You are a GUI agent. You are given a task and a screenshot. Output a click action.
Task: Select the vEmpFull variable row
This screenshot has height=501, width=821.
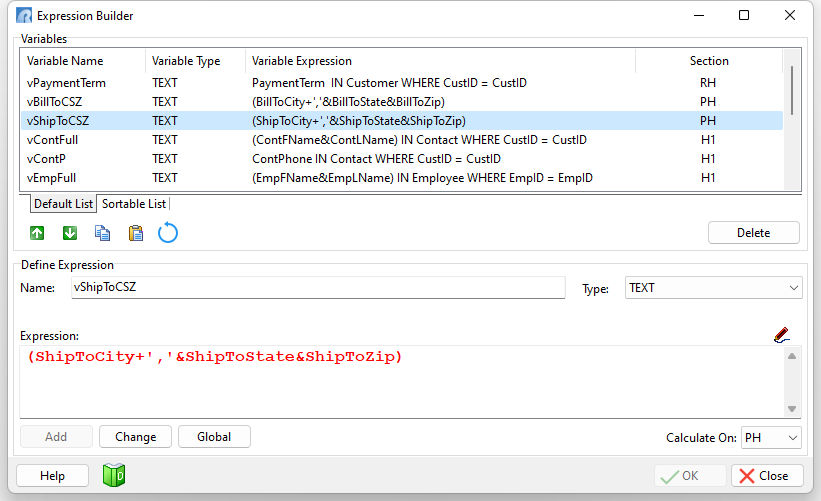point(402,178)
